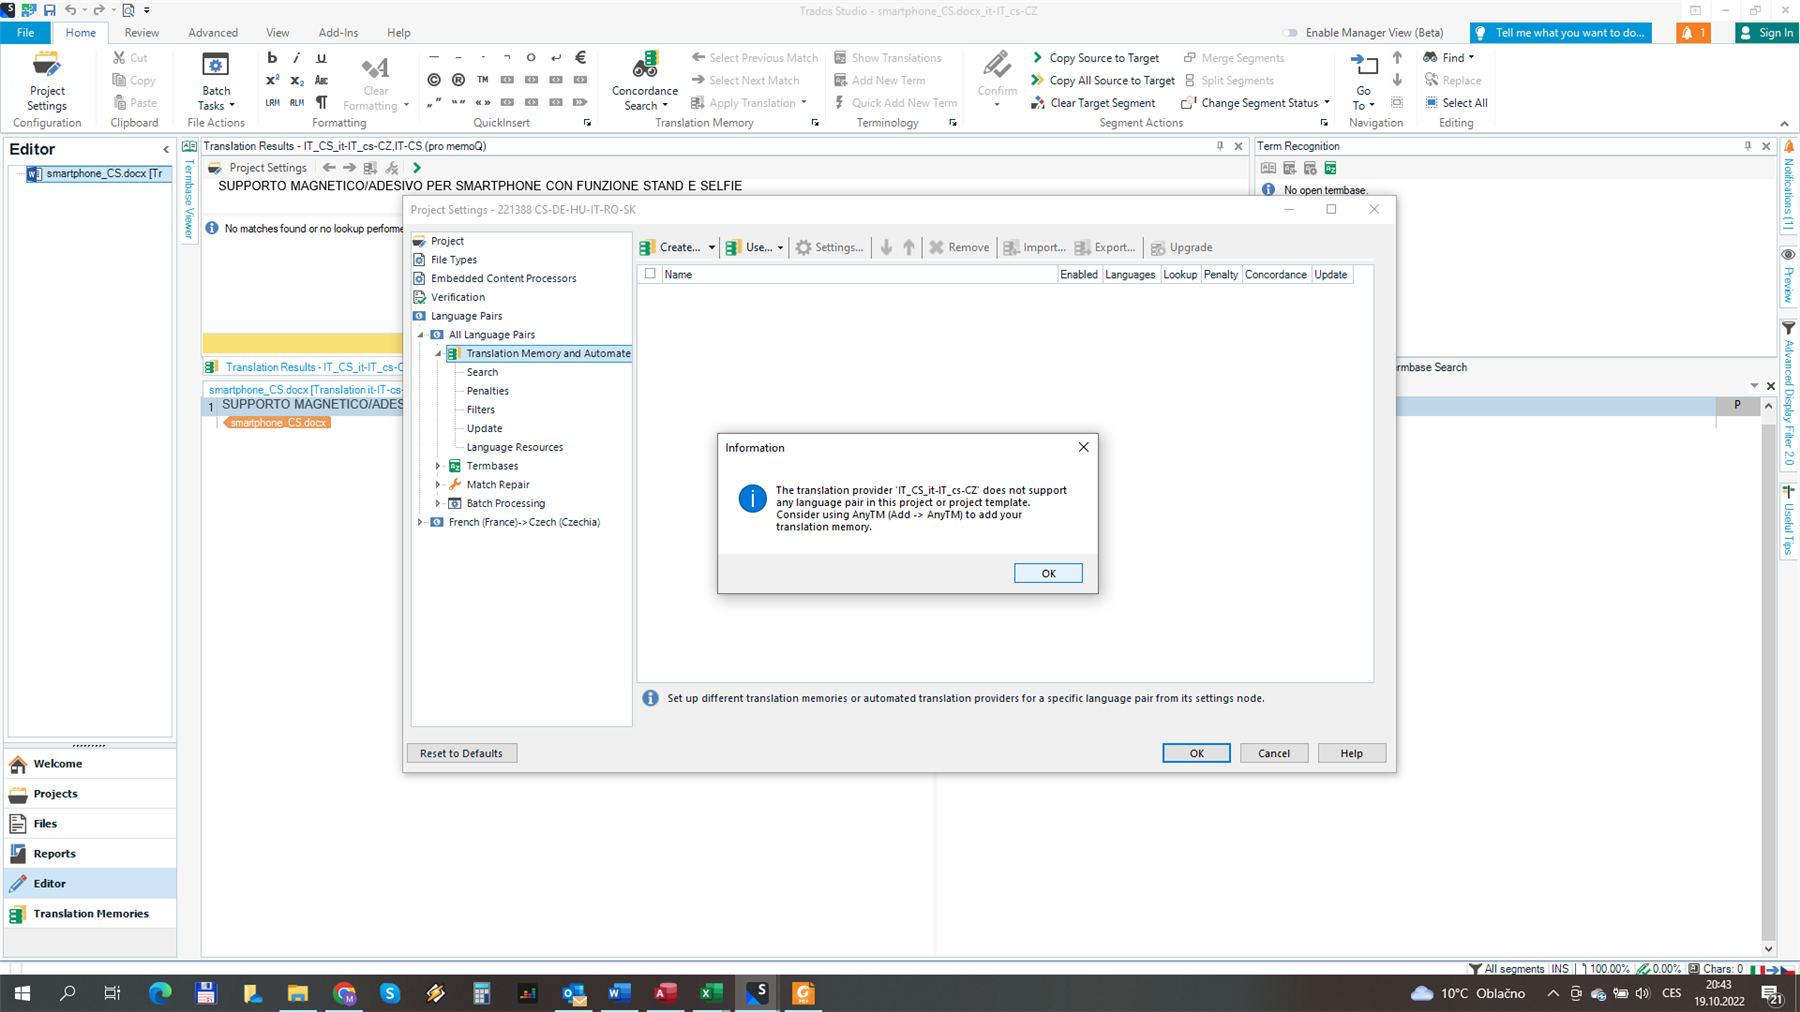Viewport: 1800px width, 1012px height.
Task: Open the Reports view in navigation pane
Action: (x=89, y=854)
